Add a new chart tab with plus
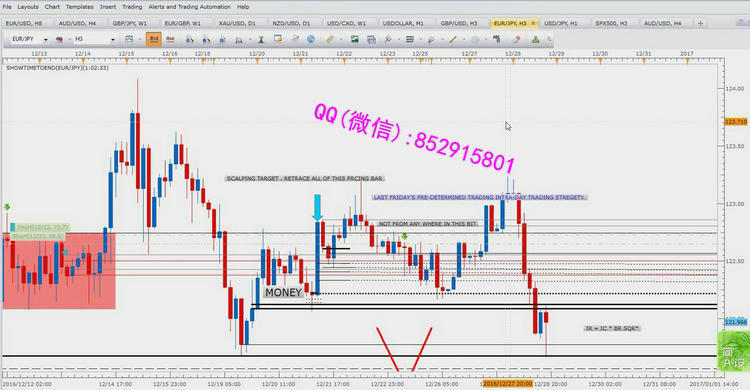The image size is (750, 390). click(x=700, y=23)
